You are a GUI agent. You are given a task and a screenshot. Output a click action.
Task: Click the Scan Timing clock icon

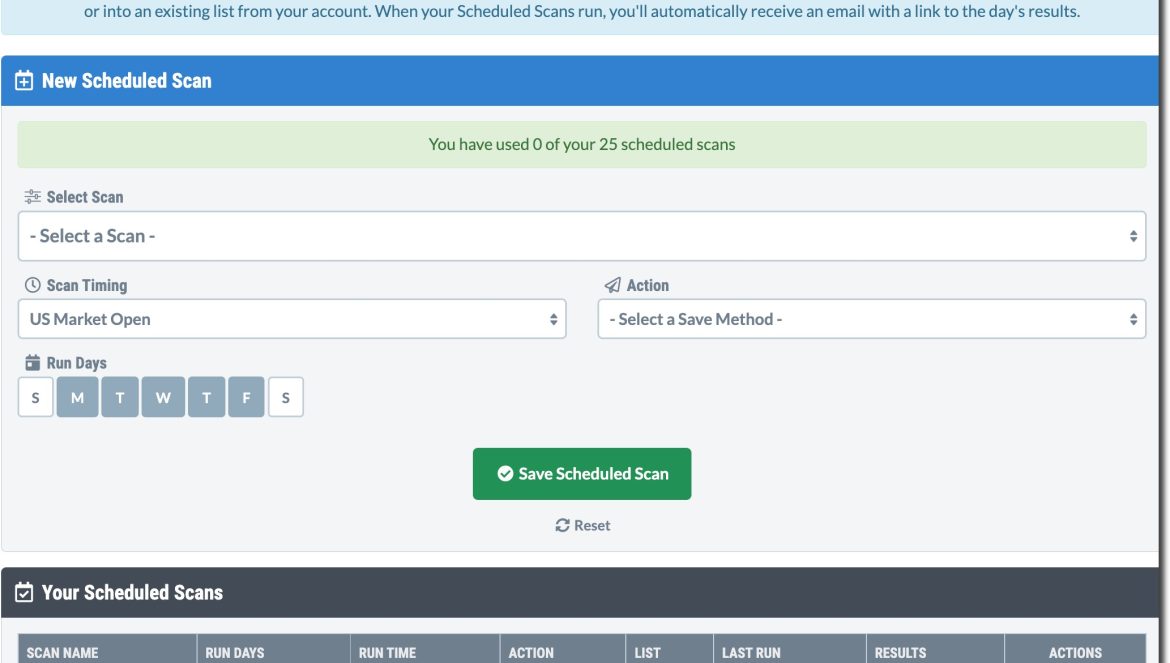(x=32, y=285)
